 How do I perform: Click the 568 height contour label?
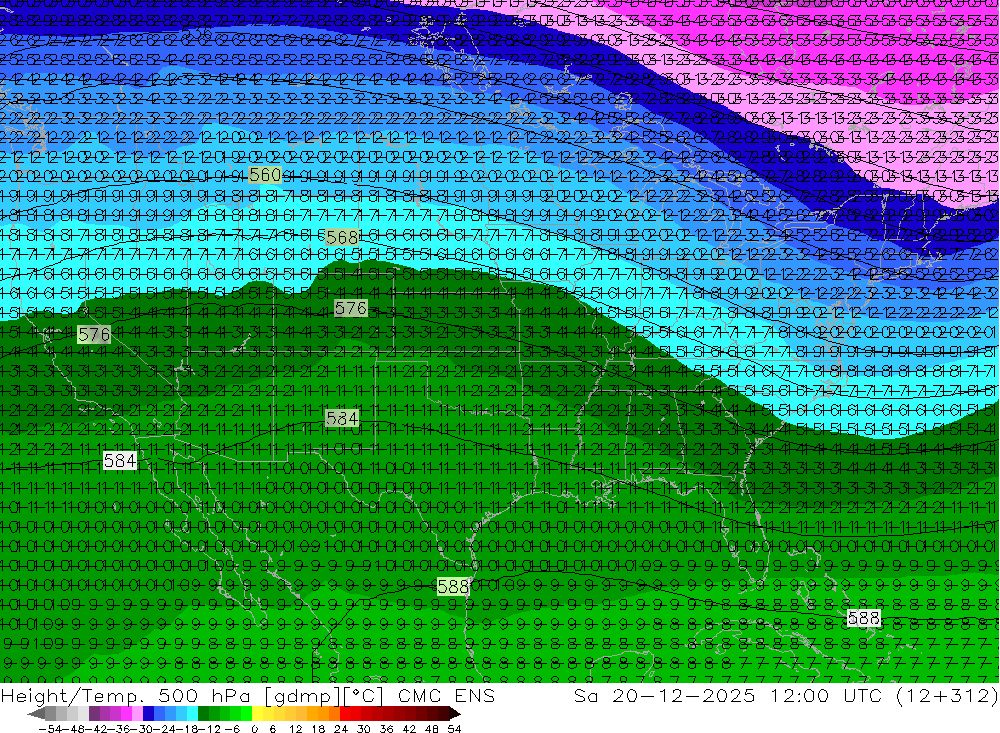point(342,237)
